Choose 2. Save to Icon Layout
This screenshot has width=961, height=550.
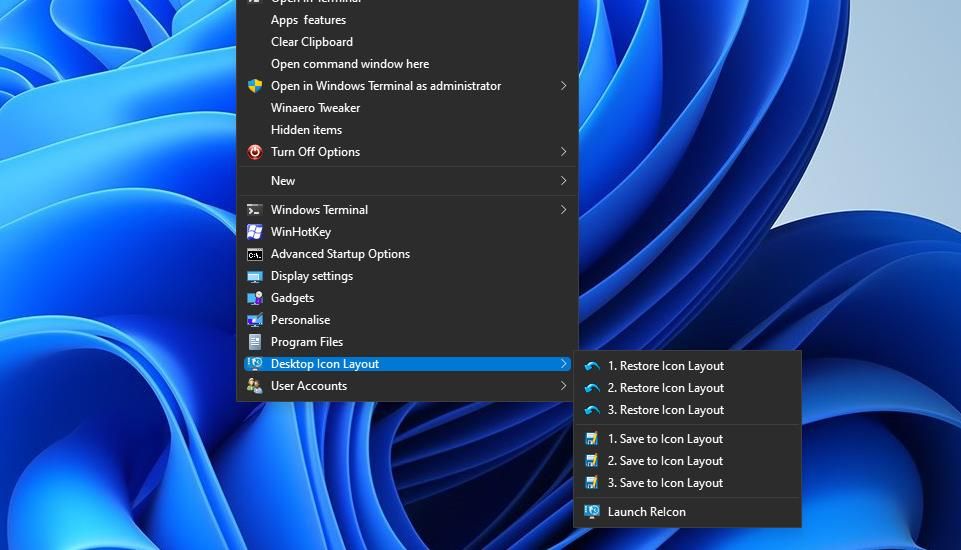pos(665,461)
